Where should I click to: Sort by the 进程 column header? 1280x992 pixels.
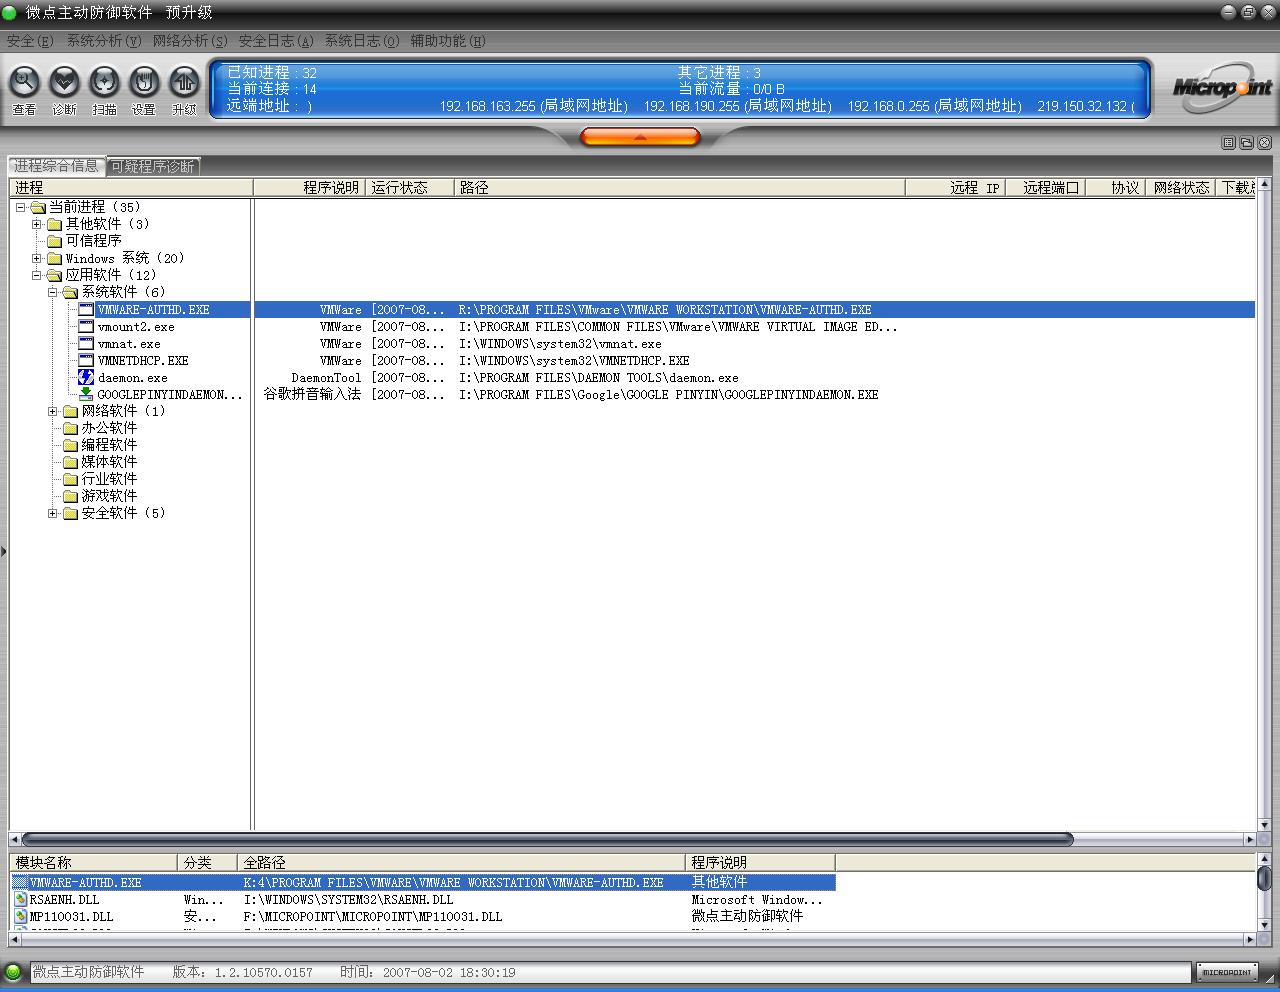(131, 188)
